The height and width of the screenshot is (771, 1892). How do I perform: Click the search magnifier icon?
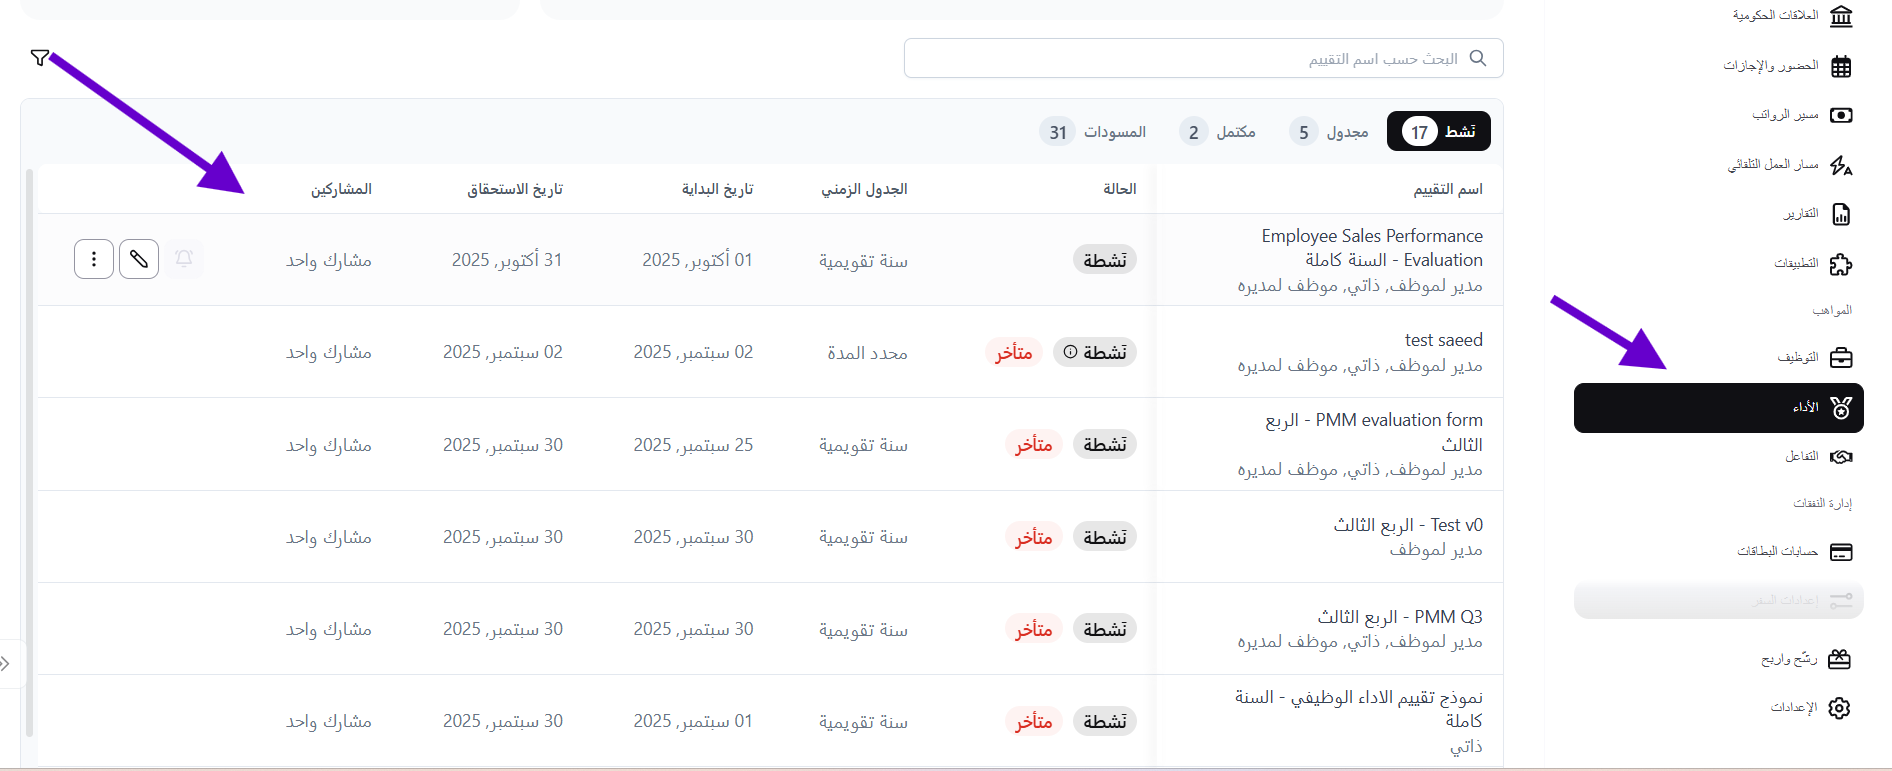(1478, 59)
